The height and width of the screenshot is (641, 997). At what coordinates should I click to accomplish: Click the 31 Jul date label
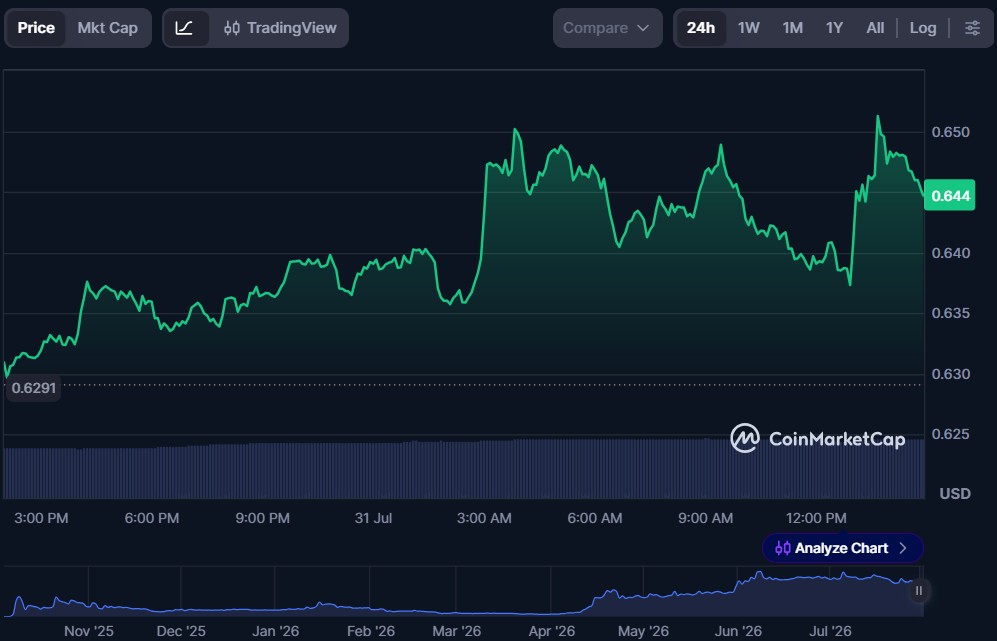(x=373, y=518)
